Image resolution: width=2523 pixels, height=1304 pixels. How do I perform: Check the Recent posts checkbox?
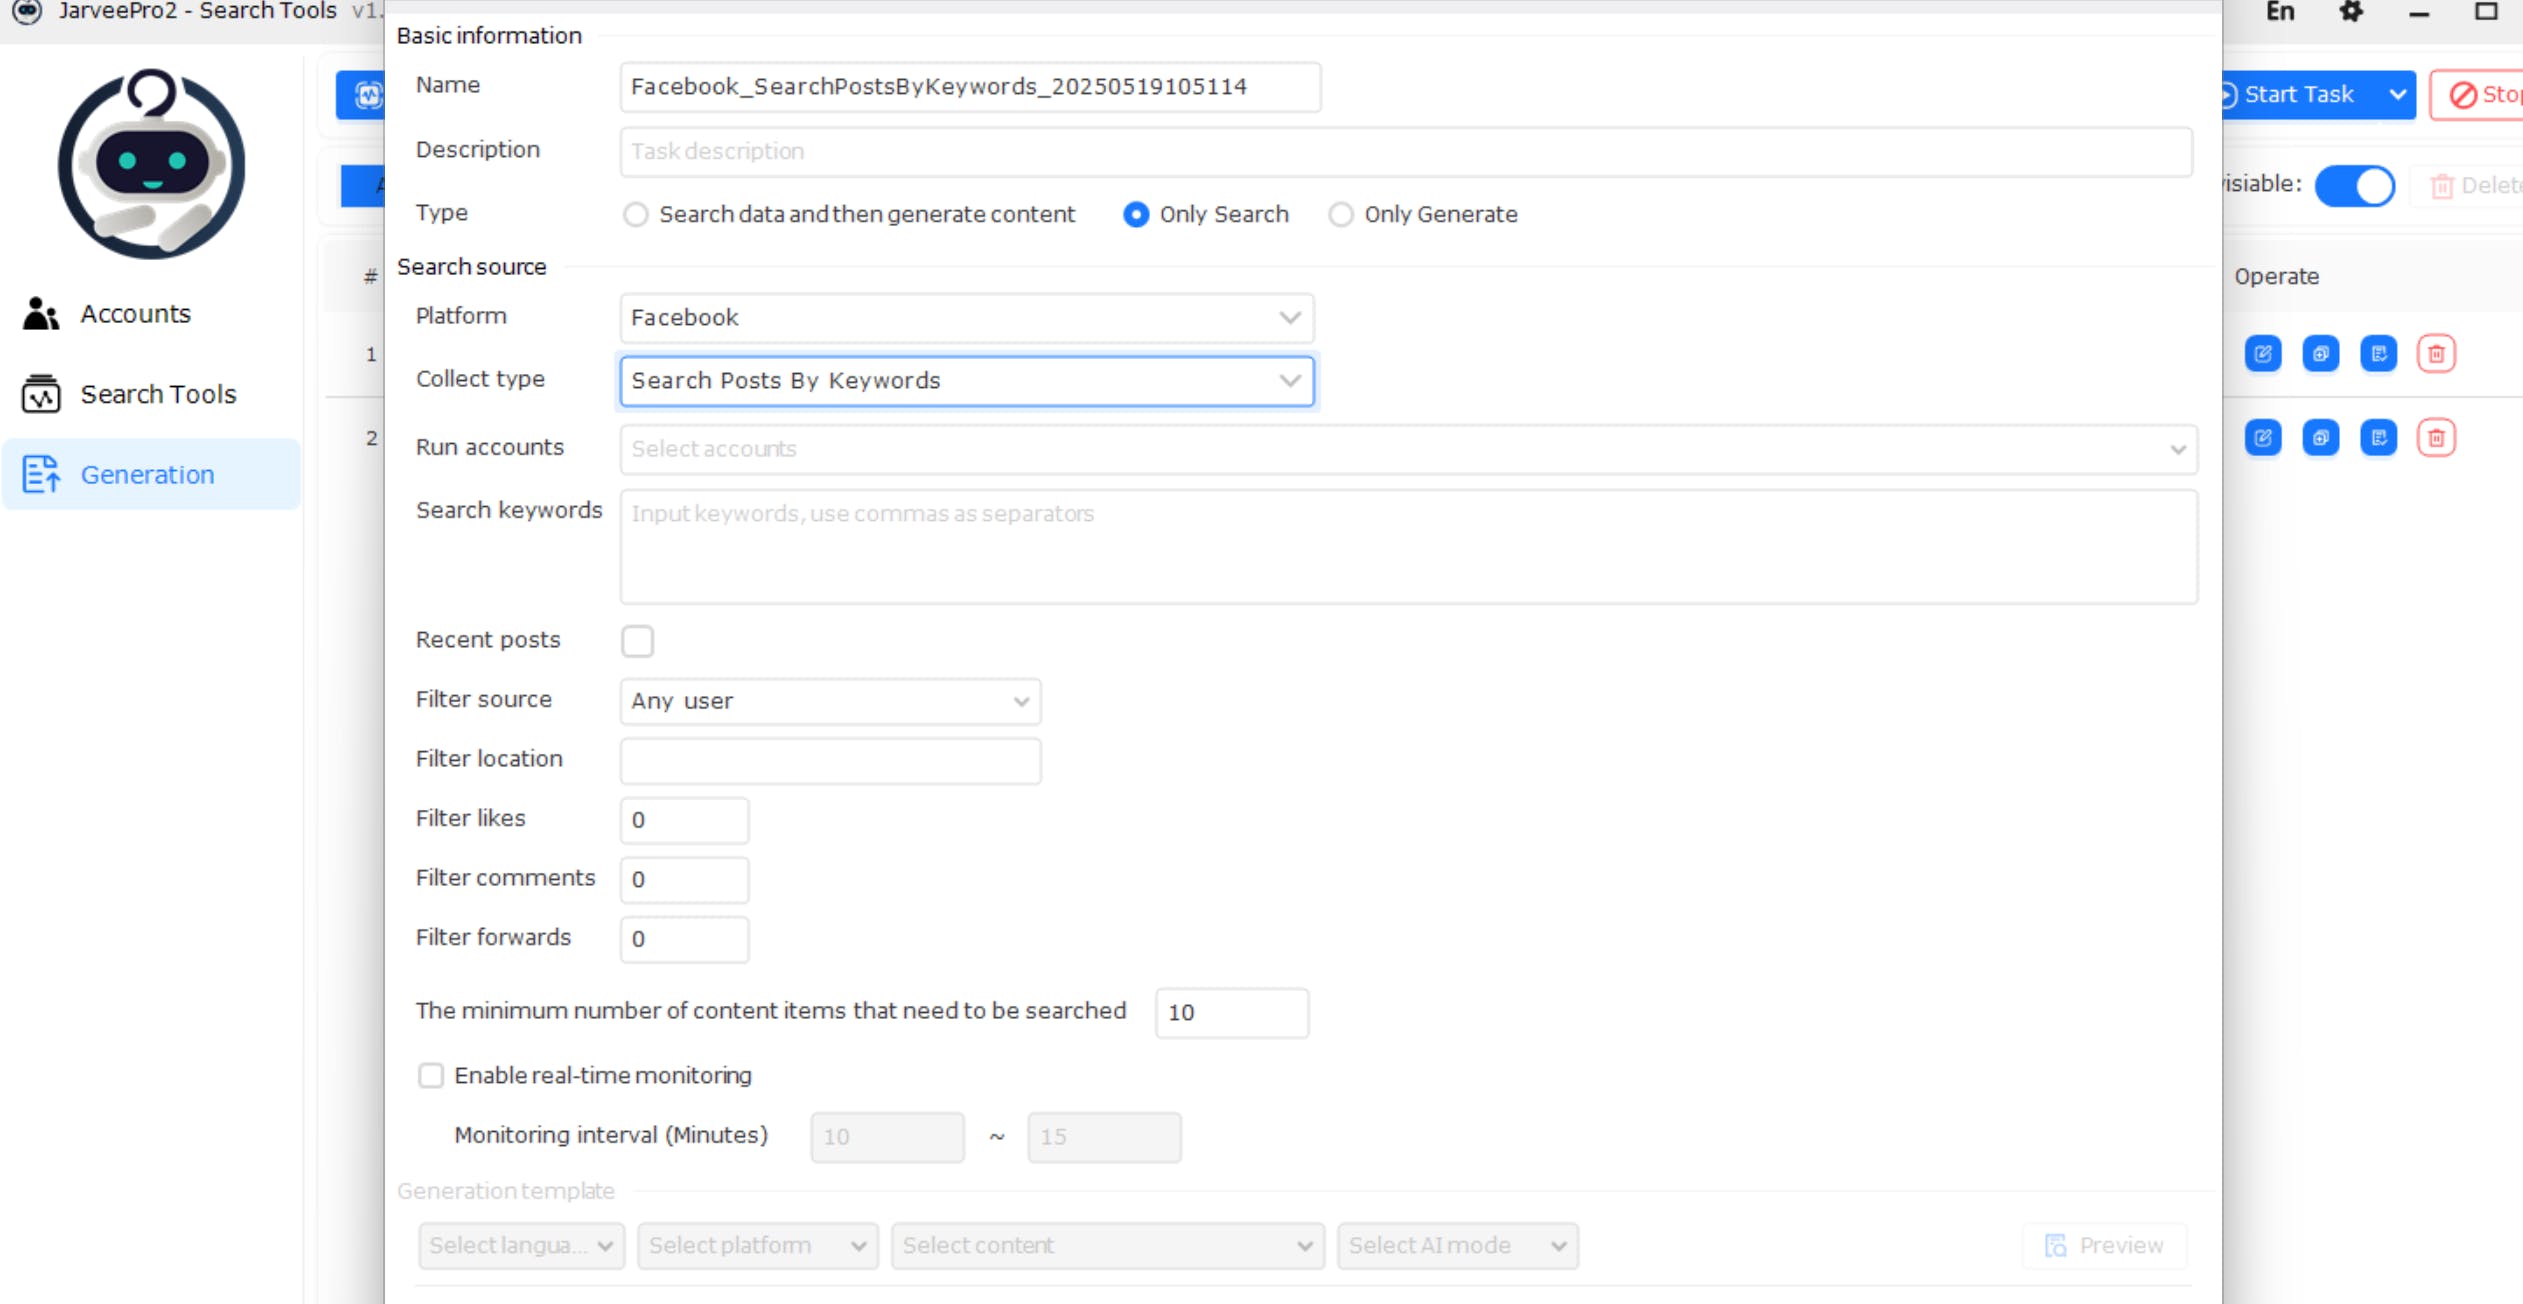coord(637,641)
